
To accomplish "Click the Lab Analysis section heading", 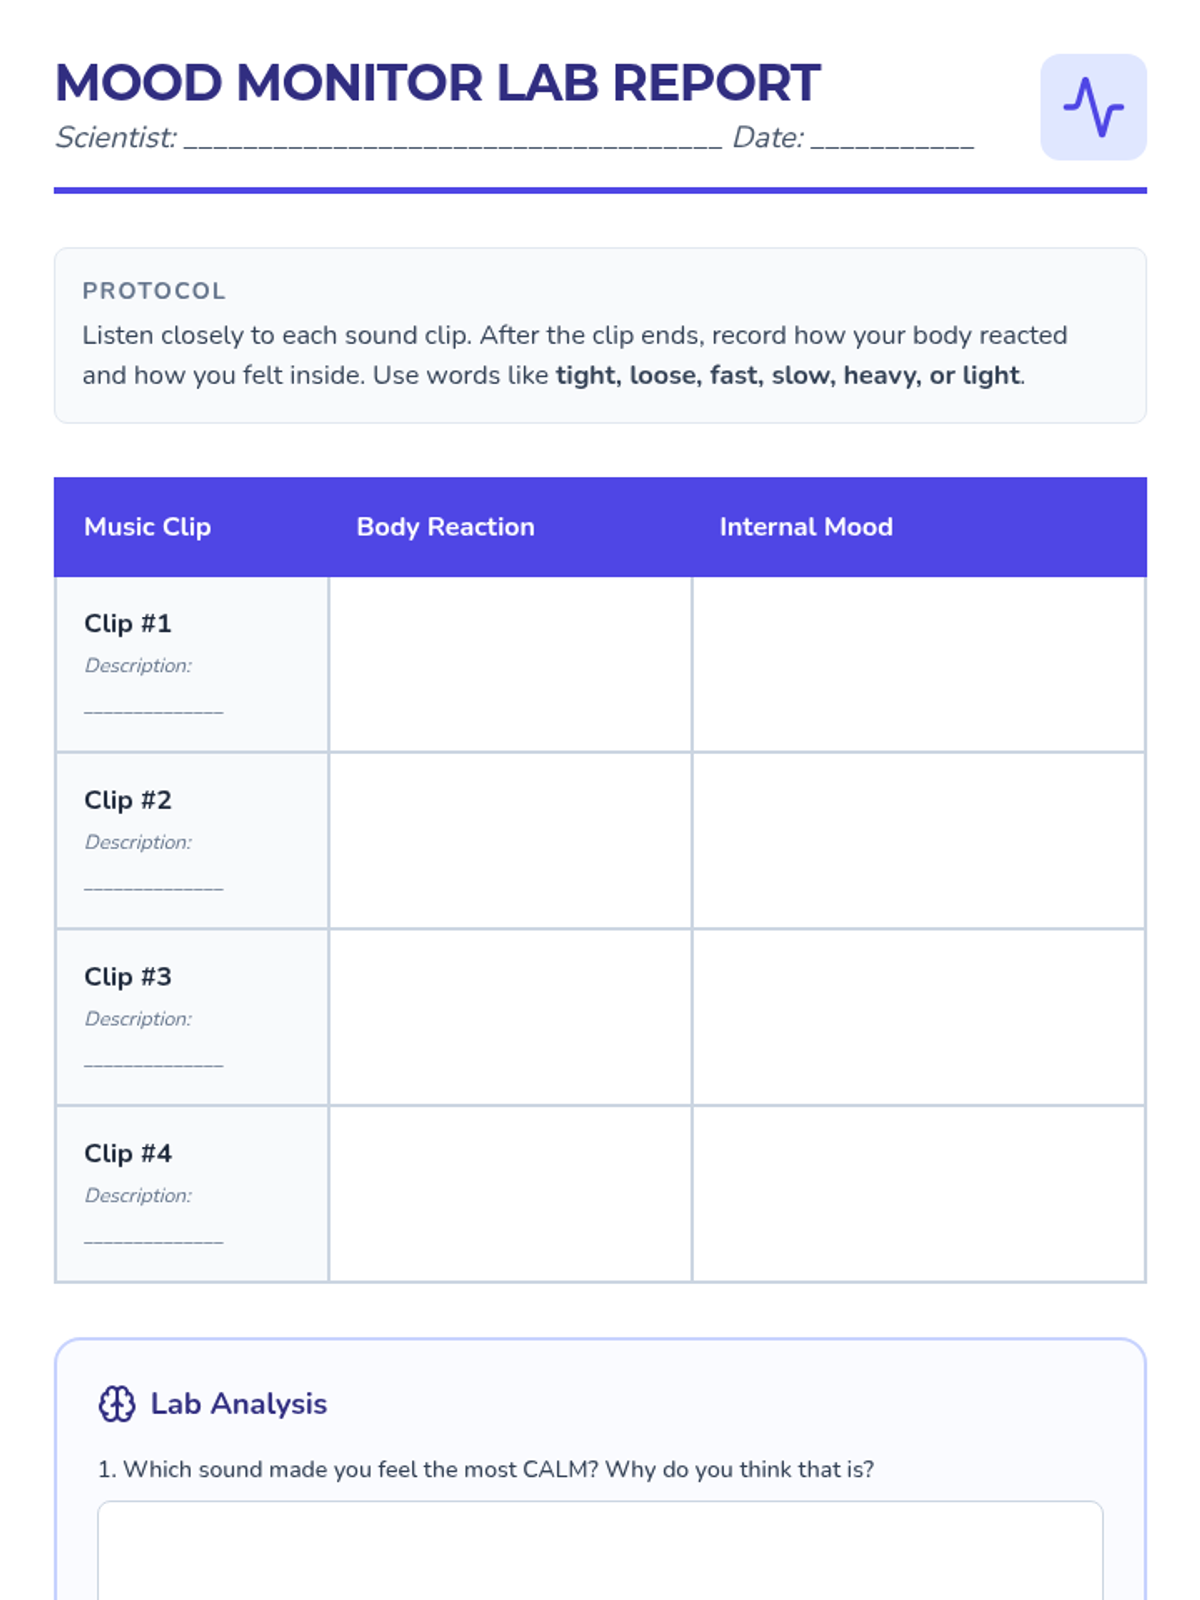I will pyautogui.click(x=239, y=1404).
